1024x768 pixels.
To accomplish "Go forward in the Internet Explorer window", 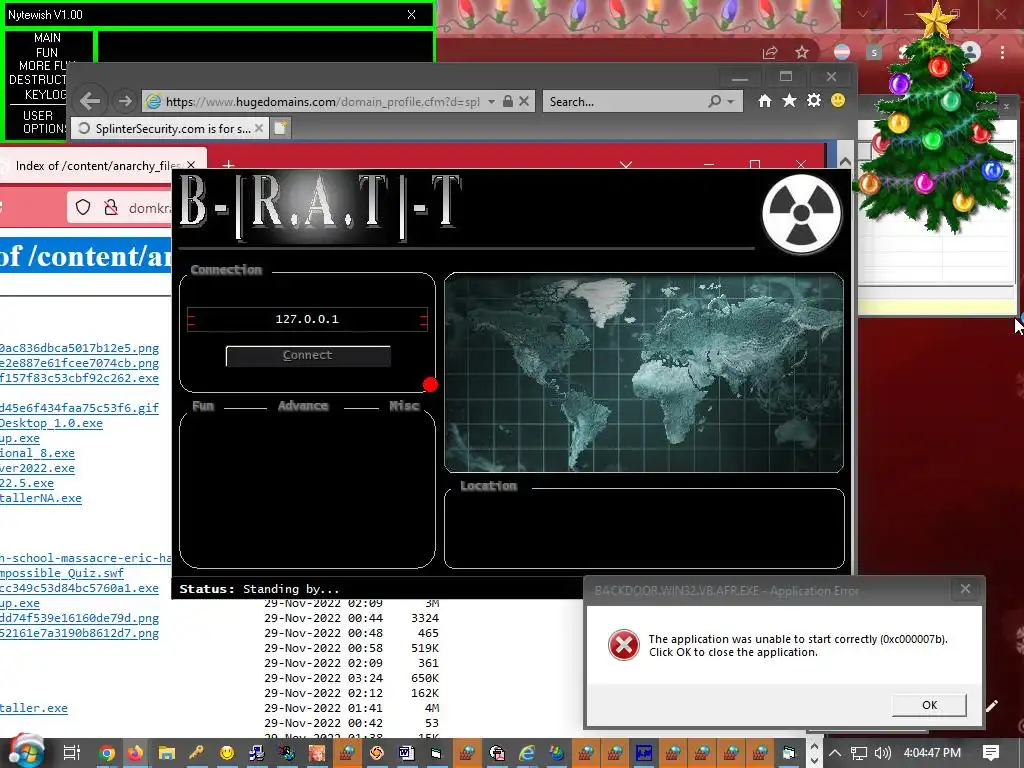I will coord(124,101).
